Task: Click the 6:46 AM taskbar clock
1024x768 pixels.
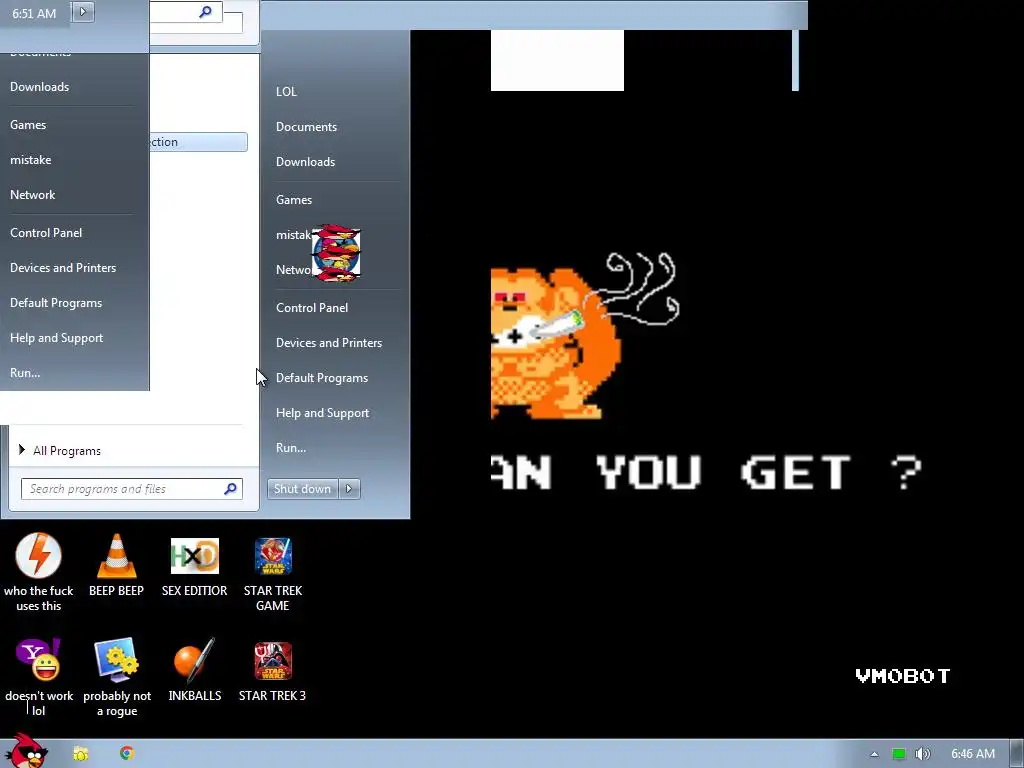Action: point(972,754)
